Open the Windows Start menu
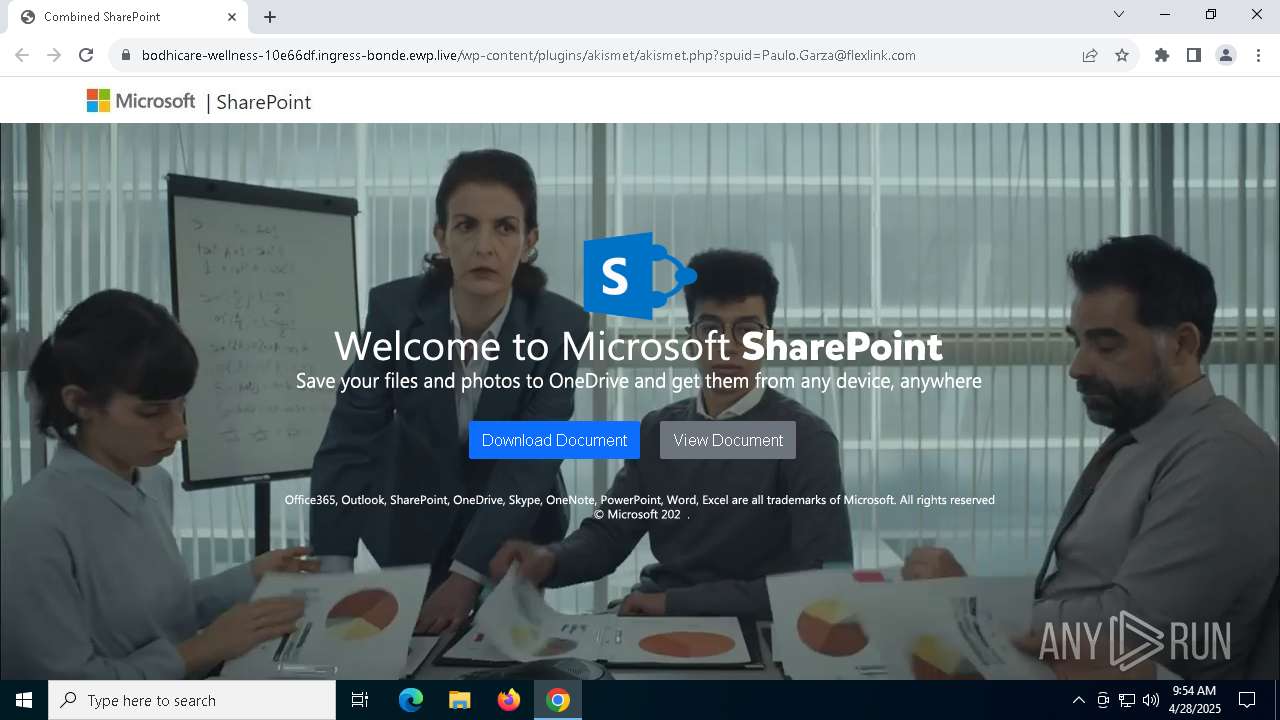The width and height of the screenshot is (1280, 720). pos(24,700)
